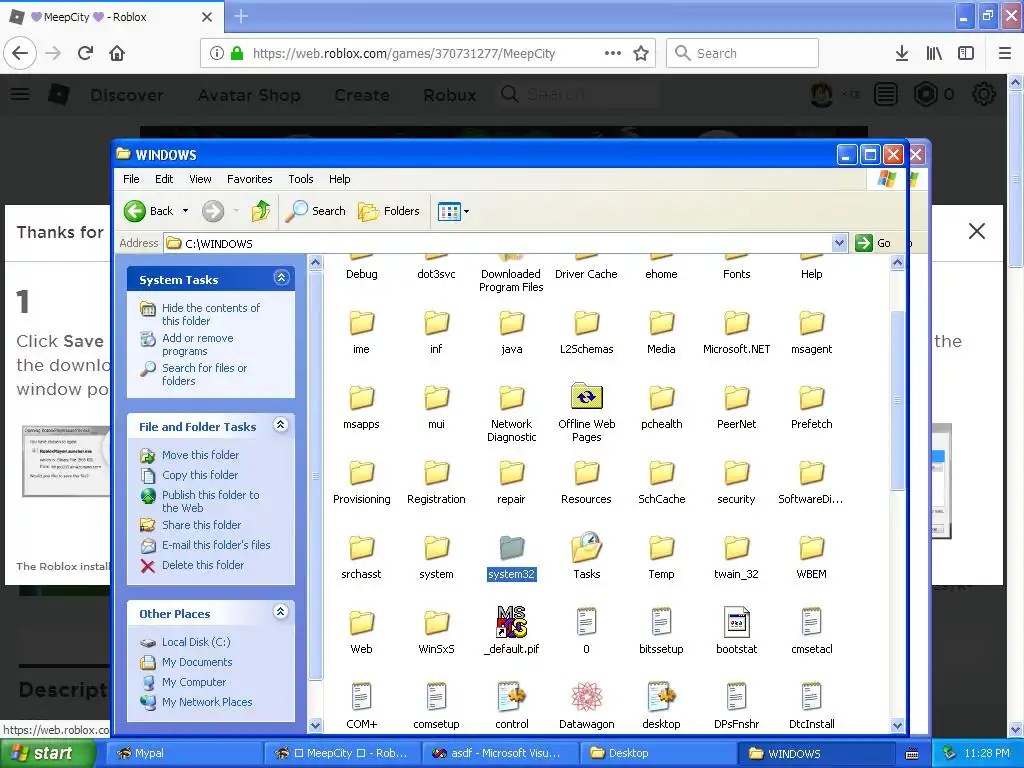Open the Tools menu
This screenshot has height=768, width=1024.
tap(300, 179)
